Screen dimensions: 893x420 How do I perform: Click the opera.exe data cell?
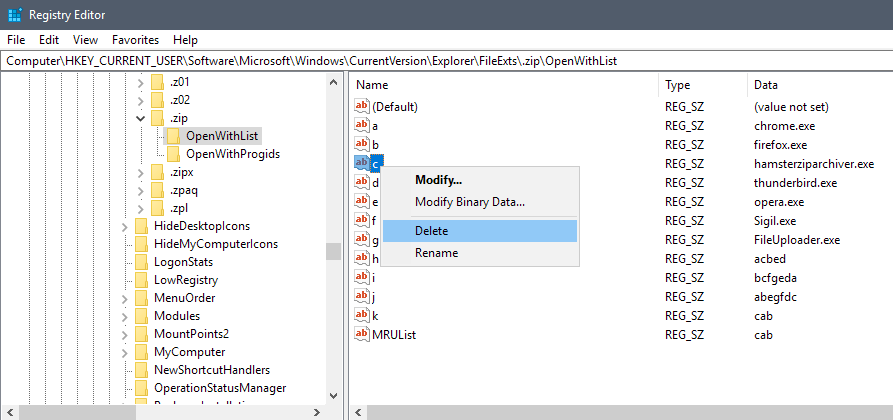pyautogui.click(x=779, y=202)
